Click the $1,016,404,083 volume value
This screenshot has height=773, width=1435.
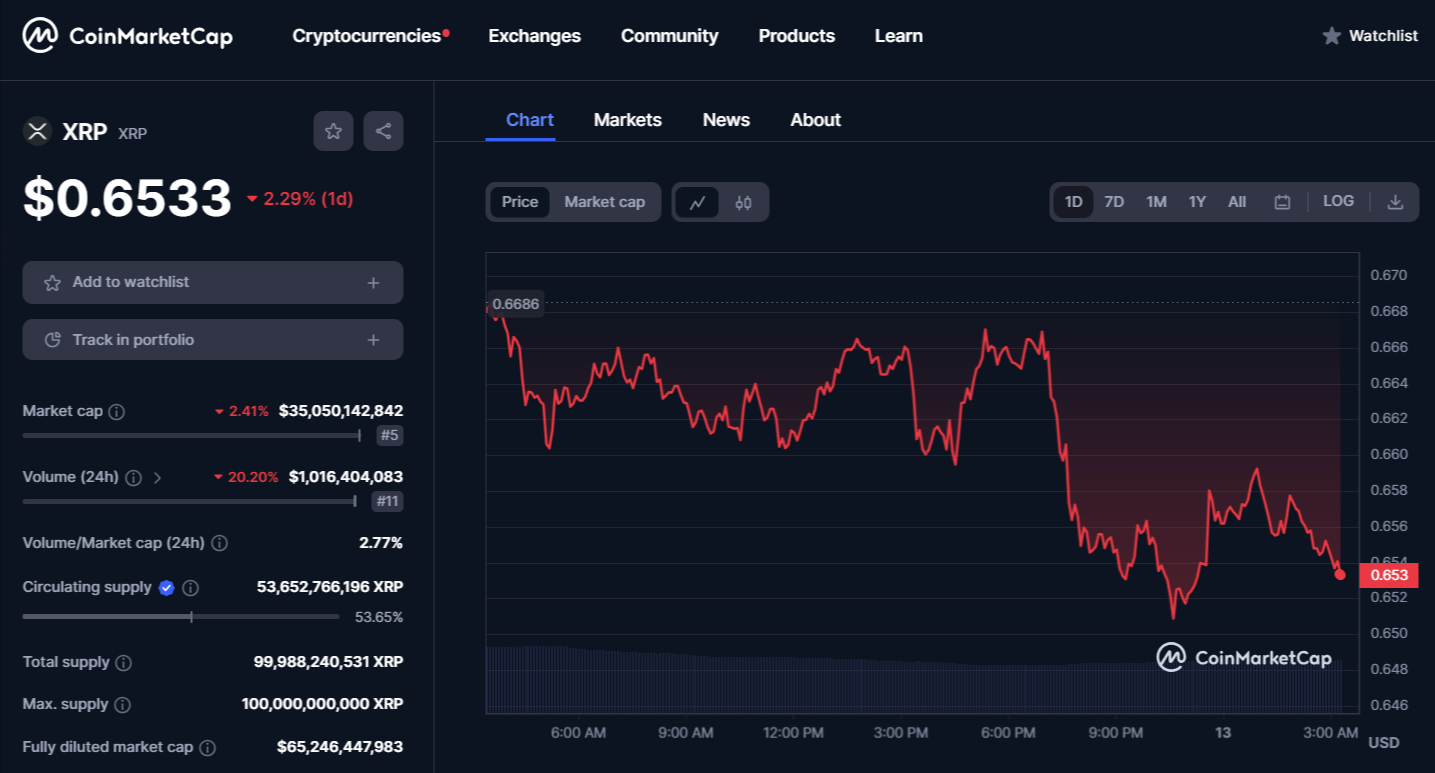346,477
